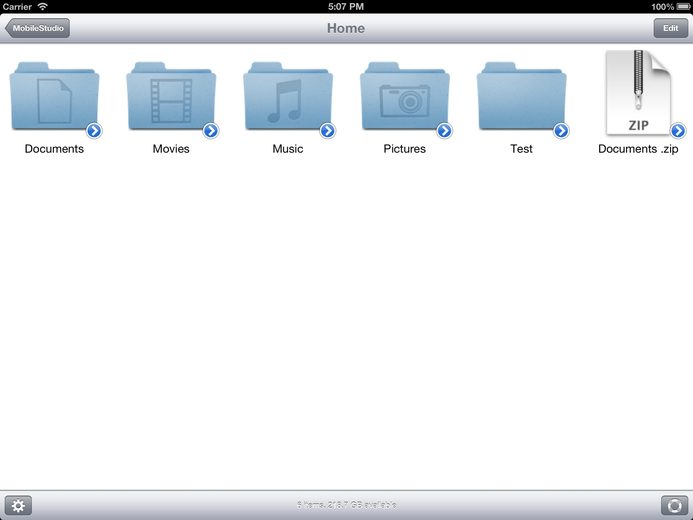Tap the Home title in navigation bar
The image size is (693, 520).
pyautogui.click(x=346, y=28)
